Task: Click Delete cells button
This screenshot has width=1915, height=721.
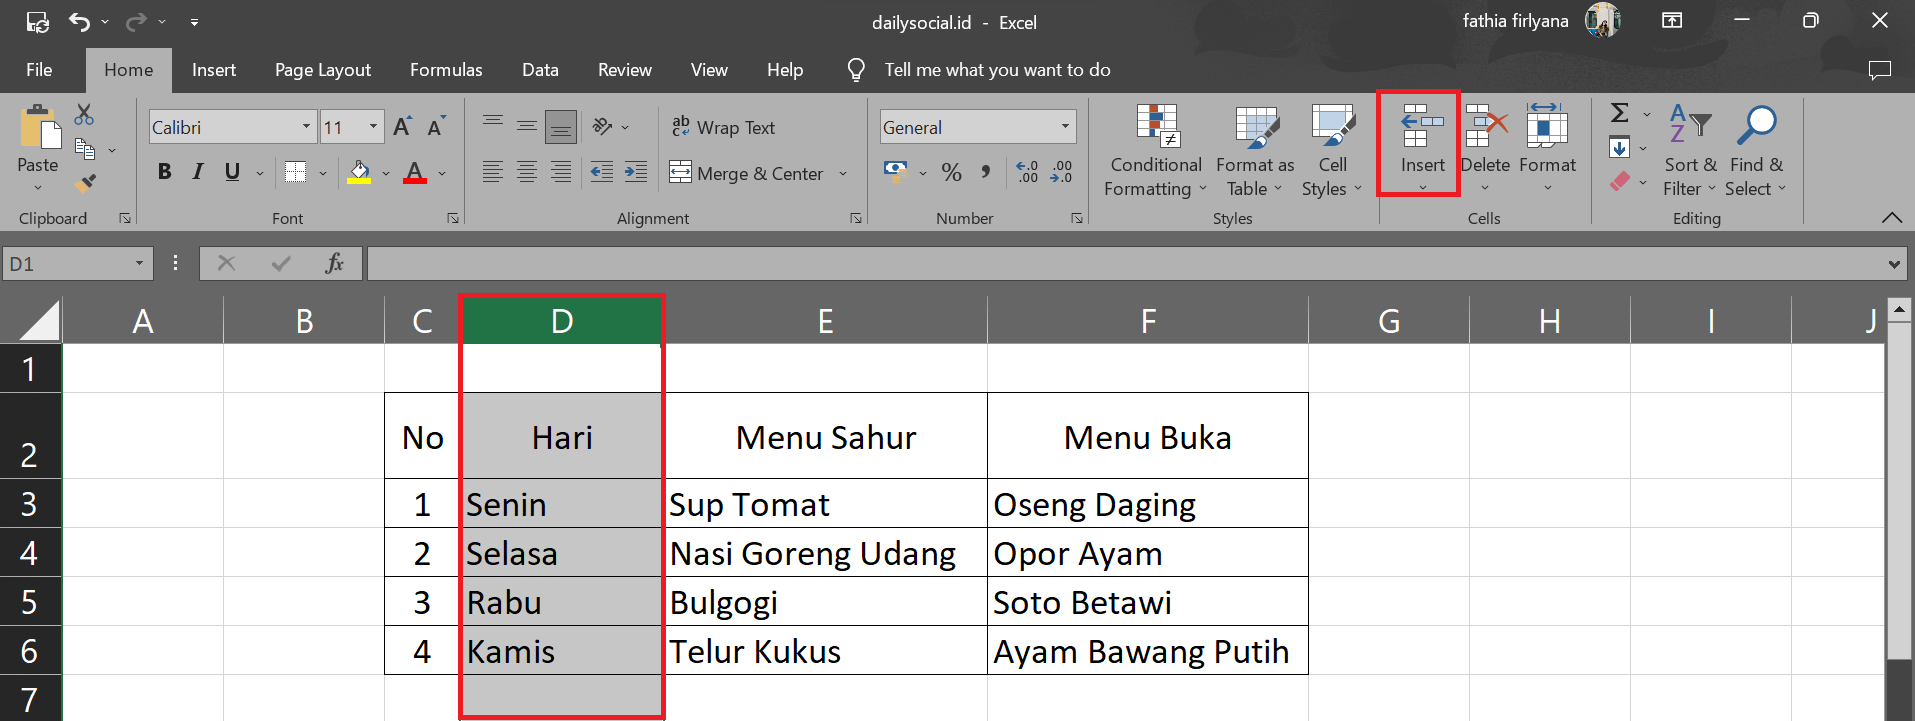Action: click(1485, 145)
